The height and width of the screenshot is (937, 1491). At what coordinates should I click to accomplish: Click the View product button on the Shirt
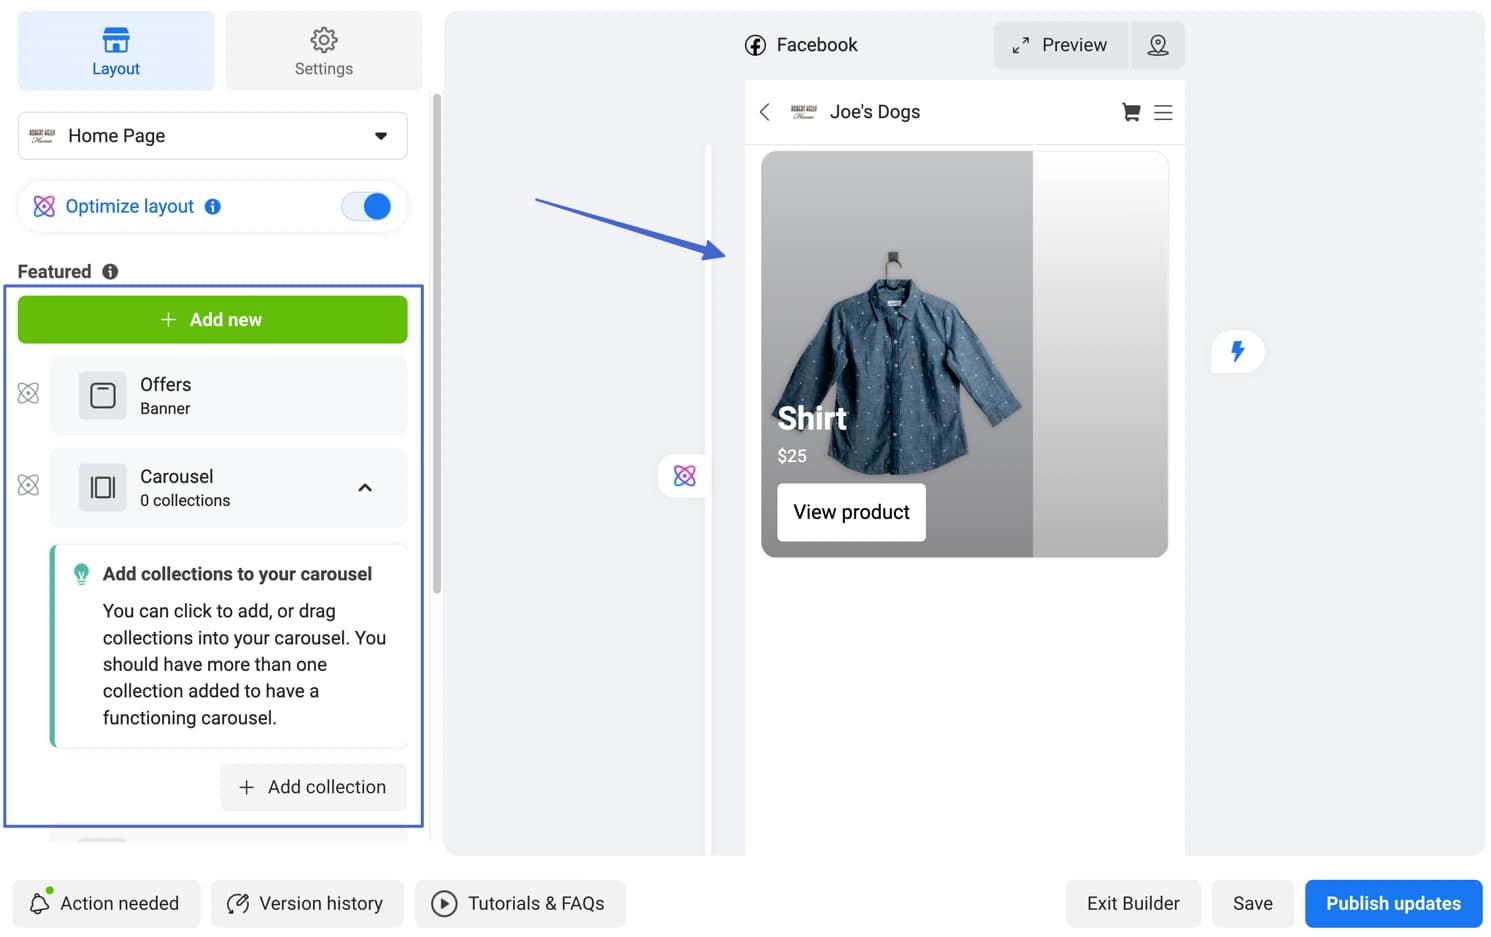point(850,512)
